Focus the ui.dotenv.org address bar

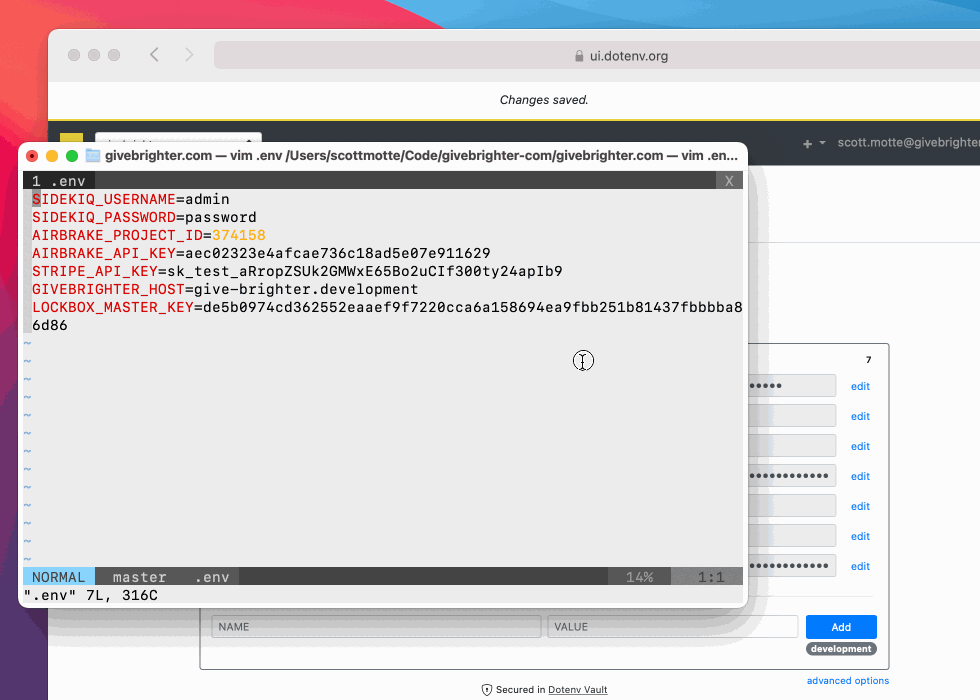597,56
